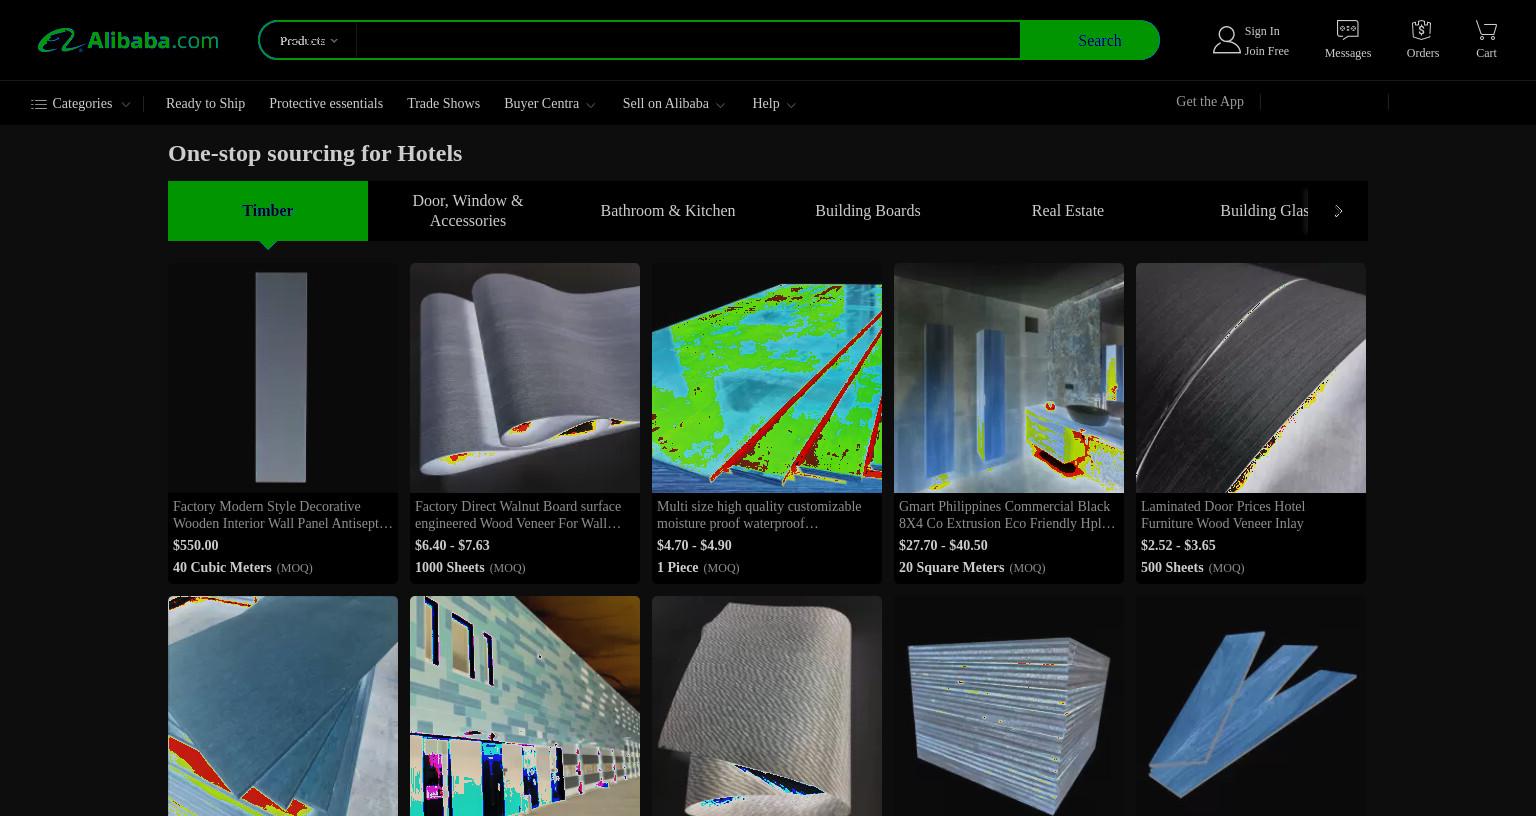Expand the Categories chevron

tap(125, 105)
